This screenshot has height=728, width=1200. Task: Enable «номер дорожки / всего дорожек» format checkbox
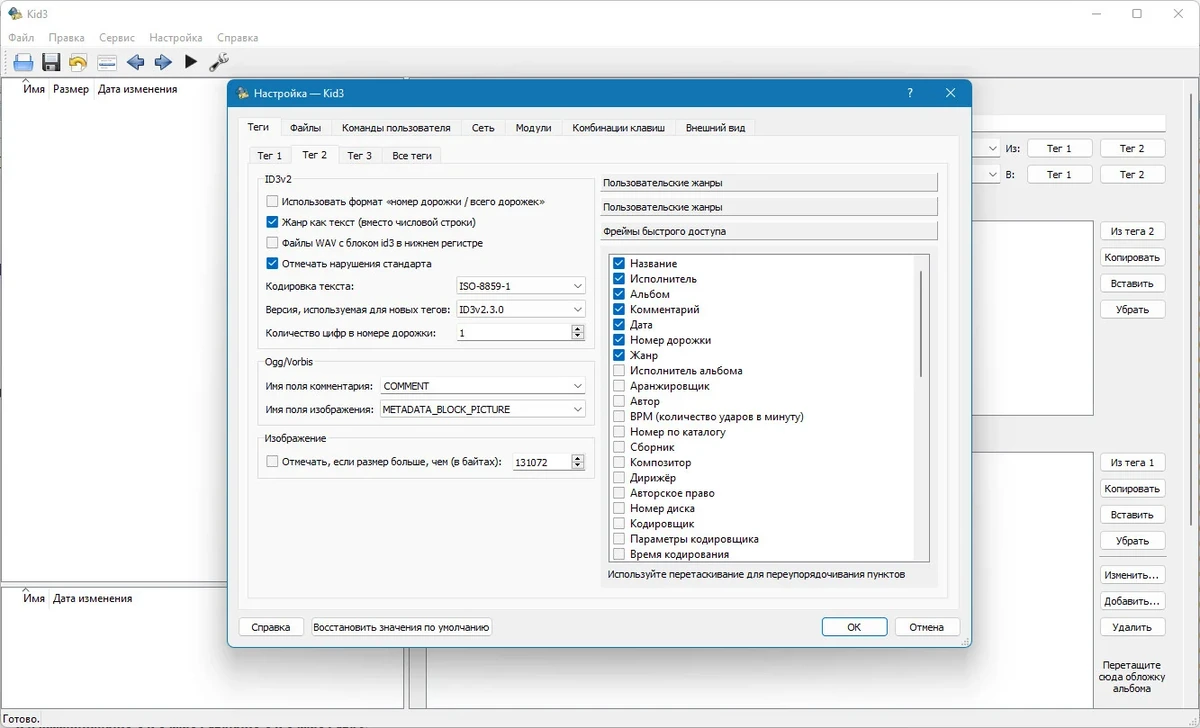pos(272,202)
